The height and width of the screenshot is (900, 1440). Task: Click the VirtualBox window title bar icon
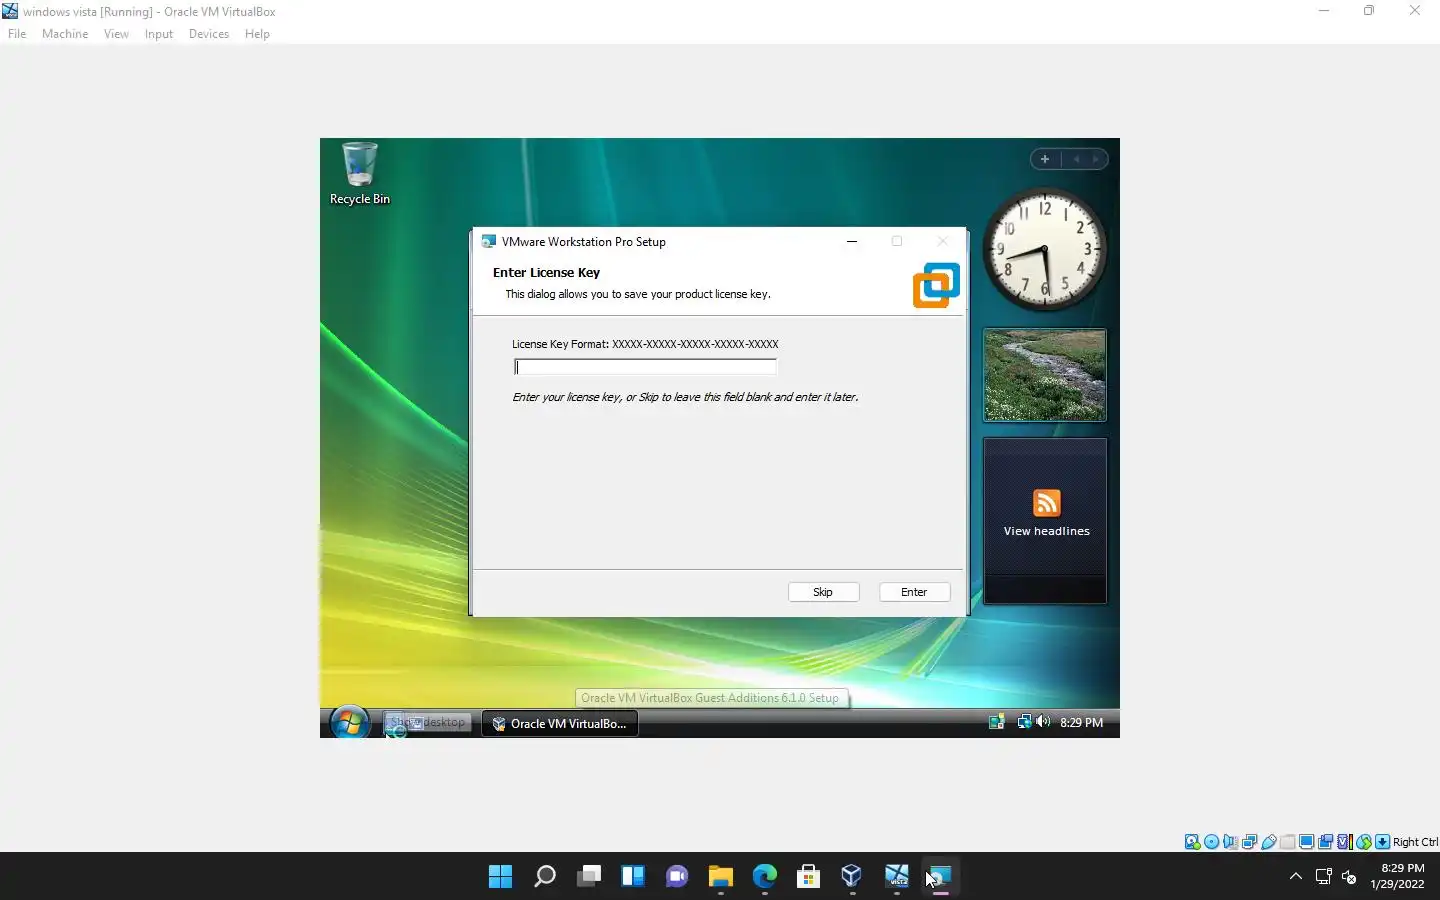tap(10, 11)
